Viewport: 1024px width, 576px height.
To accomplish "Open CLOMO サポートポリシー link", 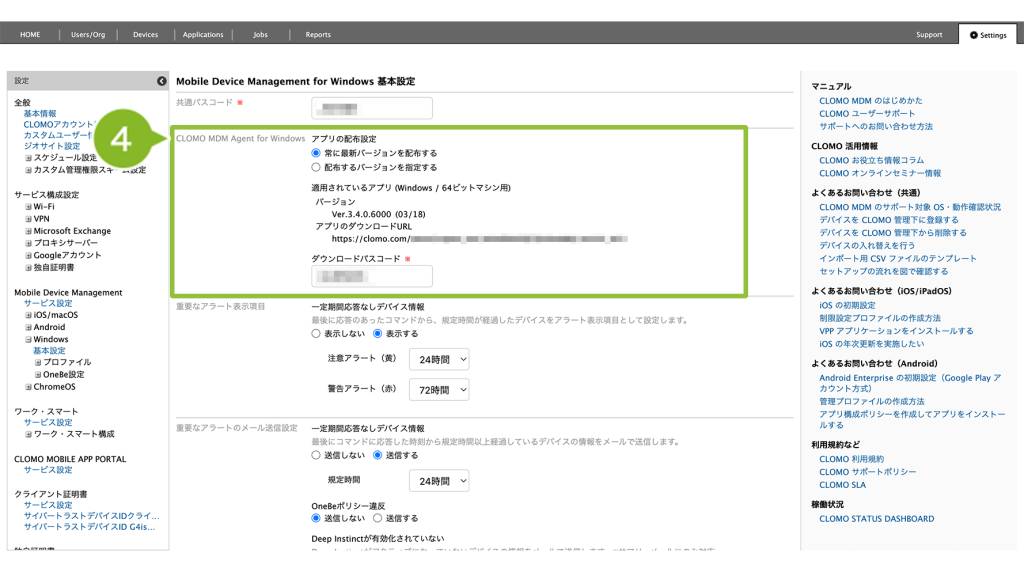I will [867, 472].
